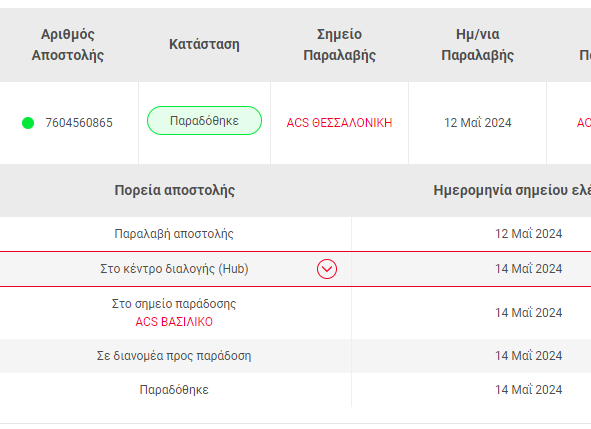Select the final Παραδόθηκε tracking row

coord(296,390)
